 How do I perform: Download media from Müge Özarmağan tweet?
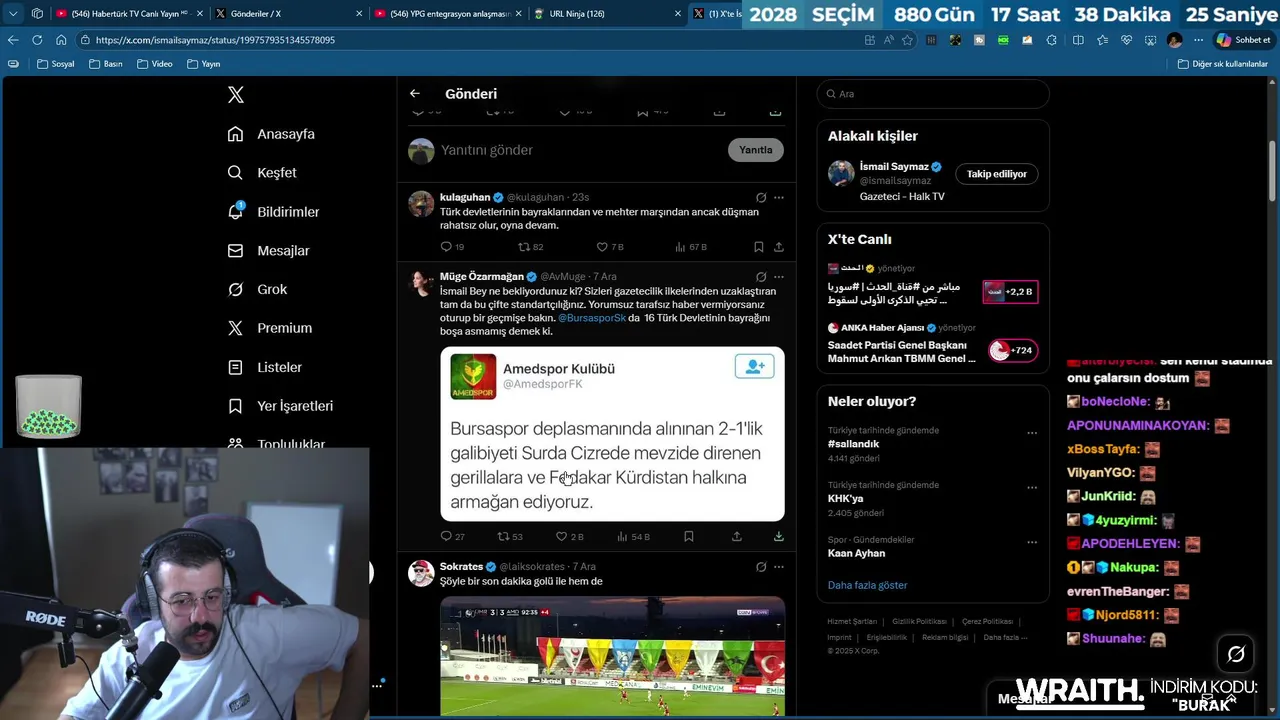coord(779,537)
